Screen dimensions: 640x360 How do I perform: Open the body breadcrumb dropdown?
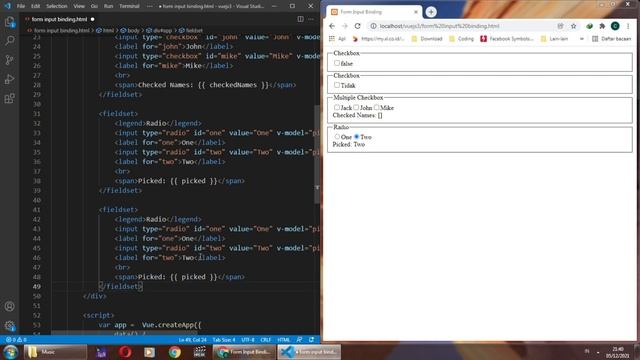point(130,30)
